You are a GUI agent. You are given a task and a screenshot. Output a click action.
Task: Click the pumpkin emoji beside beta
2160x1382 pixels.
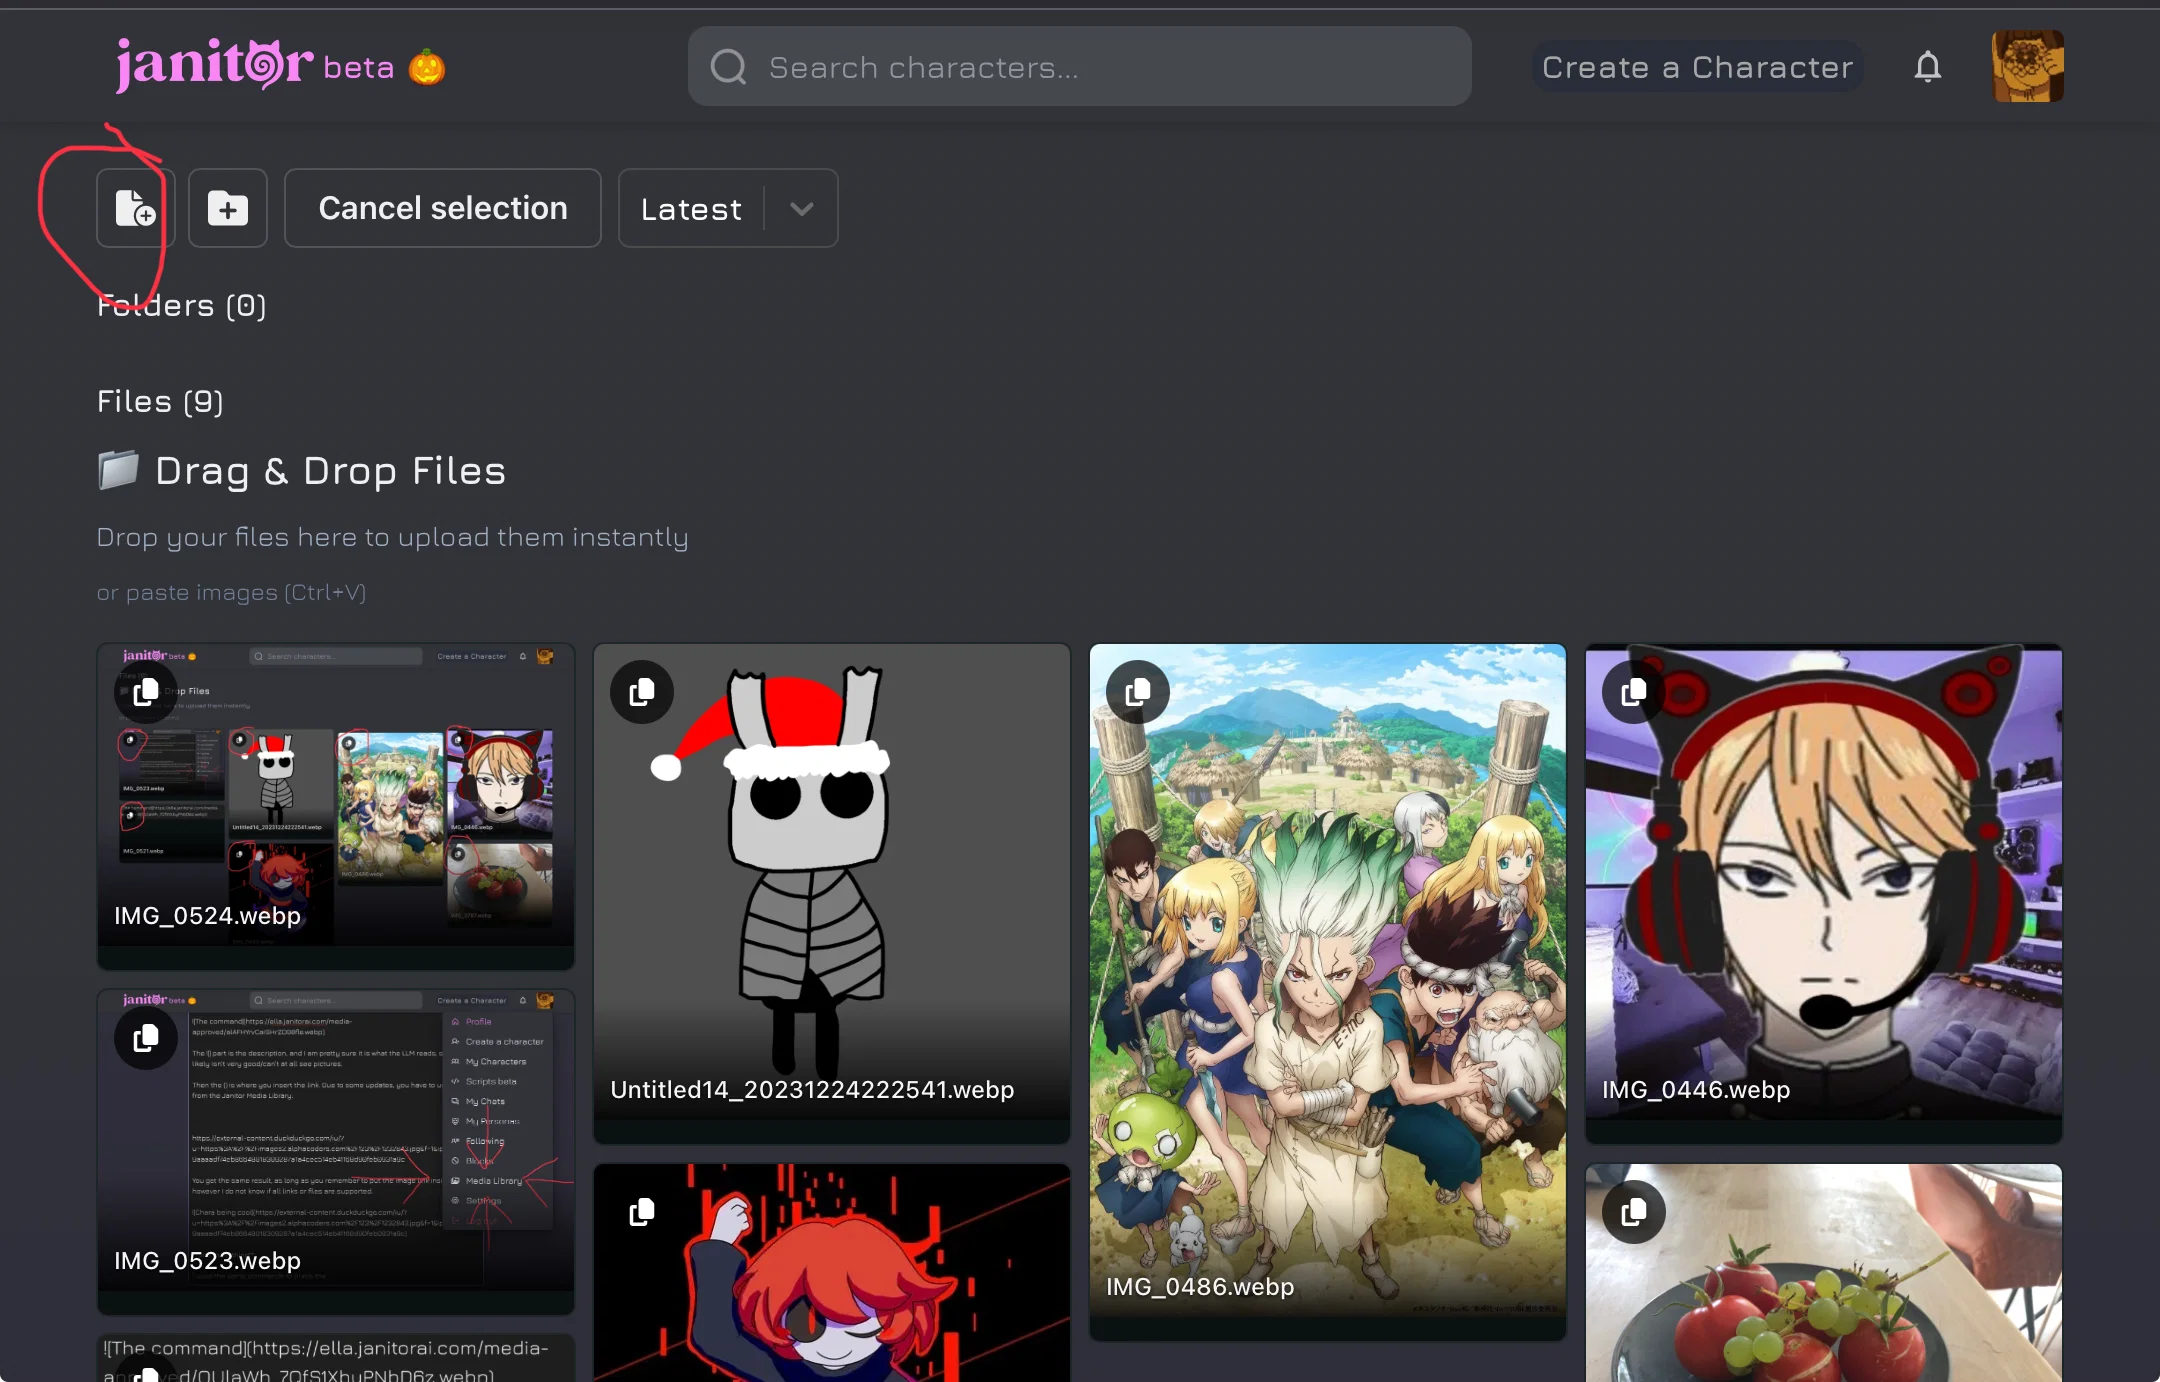coord(427,67)
